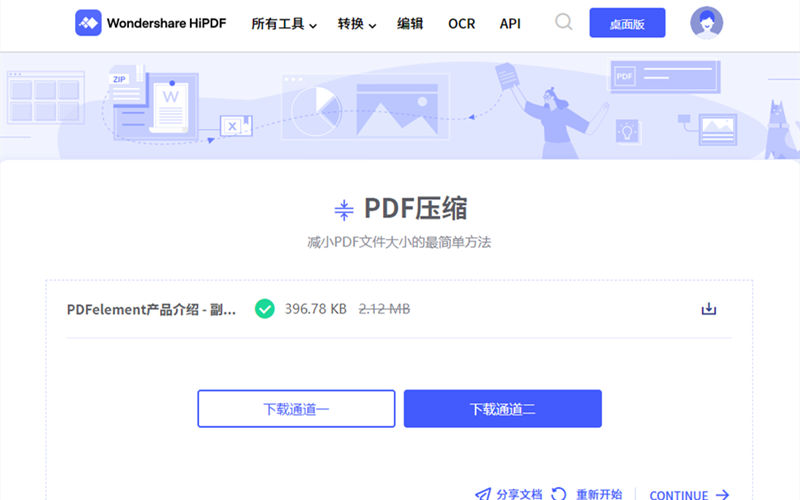Viewport: 800px width, 500px height.
Task: Click the PDF压缩 compress icon by the title
Action: (x=344, y=209)
